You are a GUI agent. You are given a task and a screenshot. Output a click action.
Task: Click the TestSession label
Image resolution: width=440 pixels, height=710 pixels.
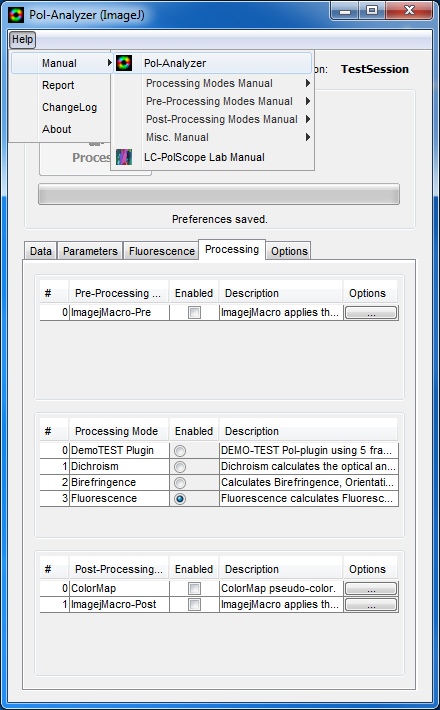[375, 69]
